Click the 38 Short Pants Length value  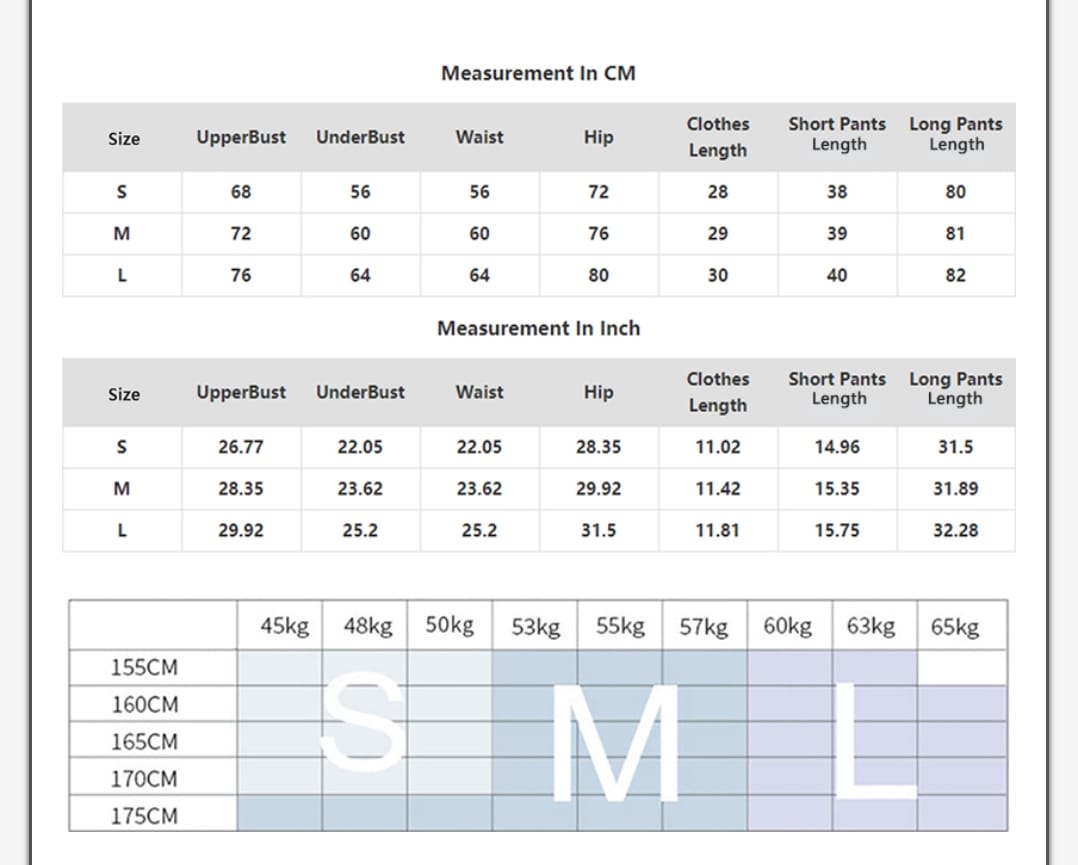pyautogui.click(x=837, y=192)
